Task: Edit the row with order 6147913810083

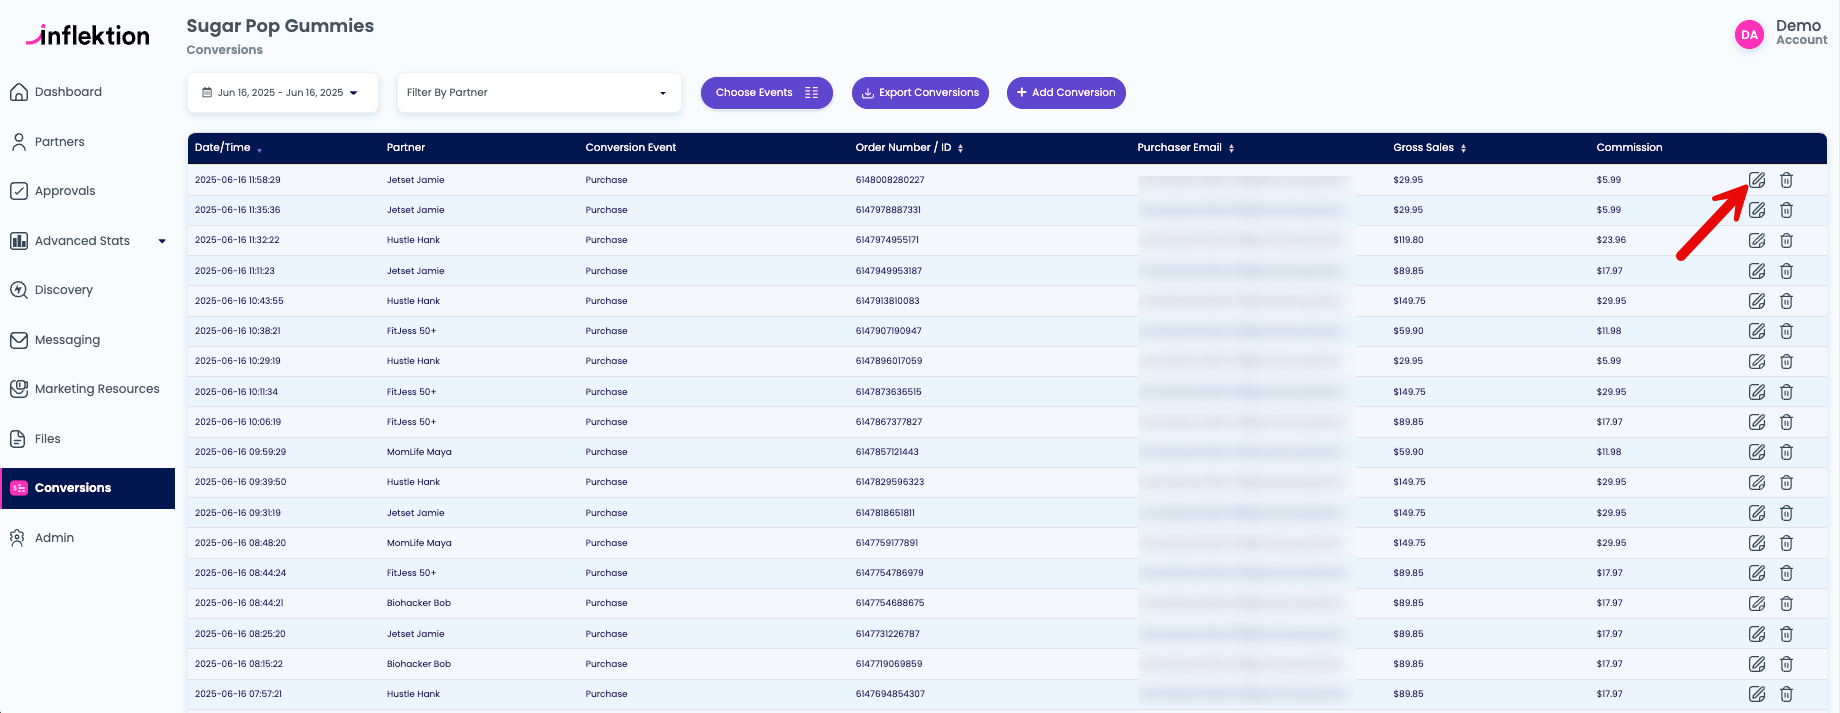Action: [1757, 301]
